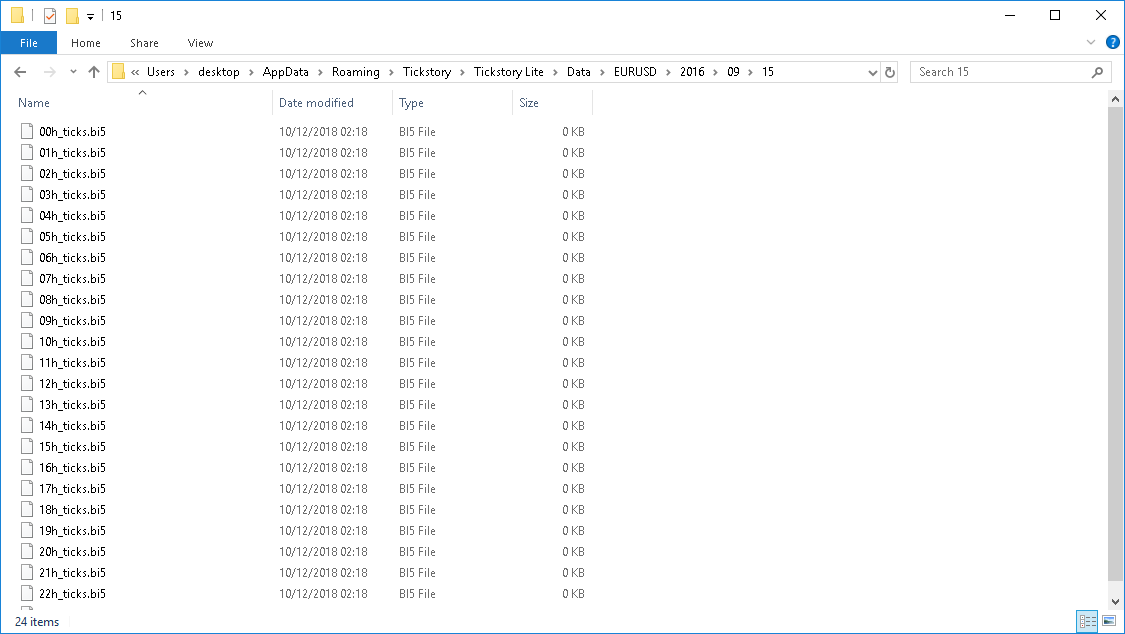The width and height of the screenshot is (1125, 634).
Task: Click the search magnifier icon
Action: tap(1097, 72)
